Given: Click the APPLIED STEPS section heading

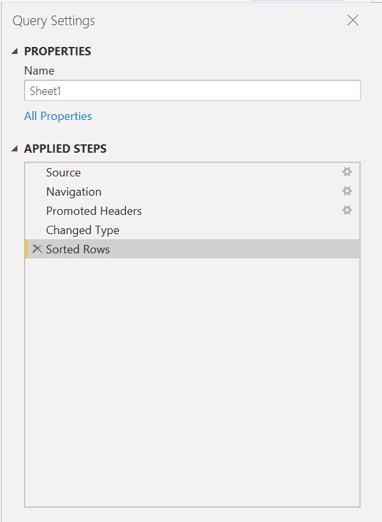Looking at the screenshot, I should pos(65,149).
